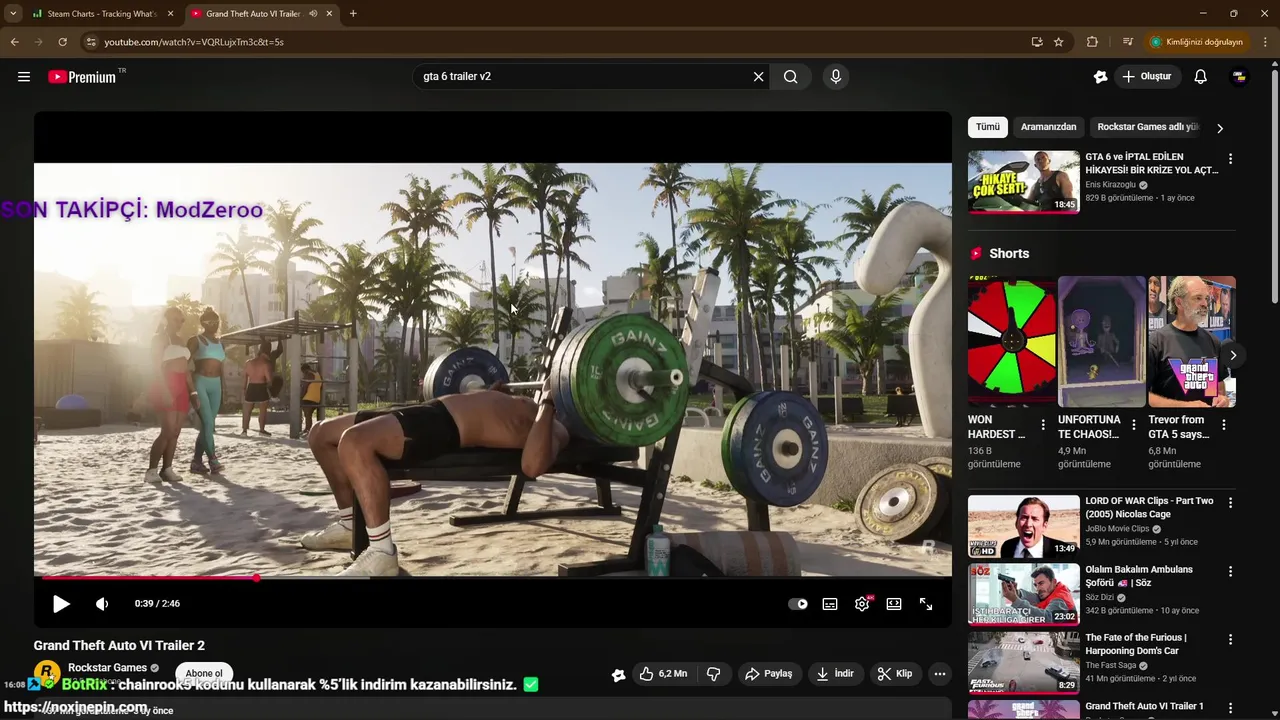Show the next Shorts with arrow
The width and height of the screenshot is (1280, 720).
(x=1233, y=355)
